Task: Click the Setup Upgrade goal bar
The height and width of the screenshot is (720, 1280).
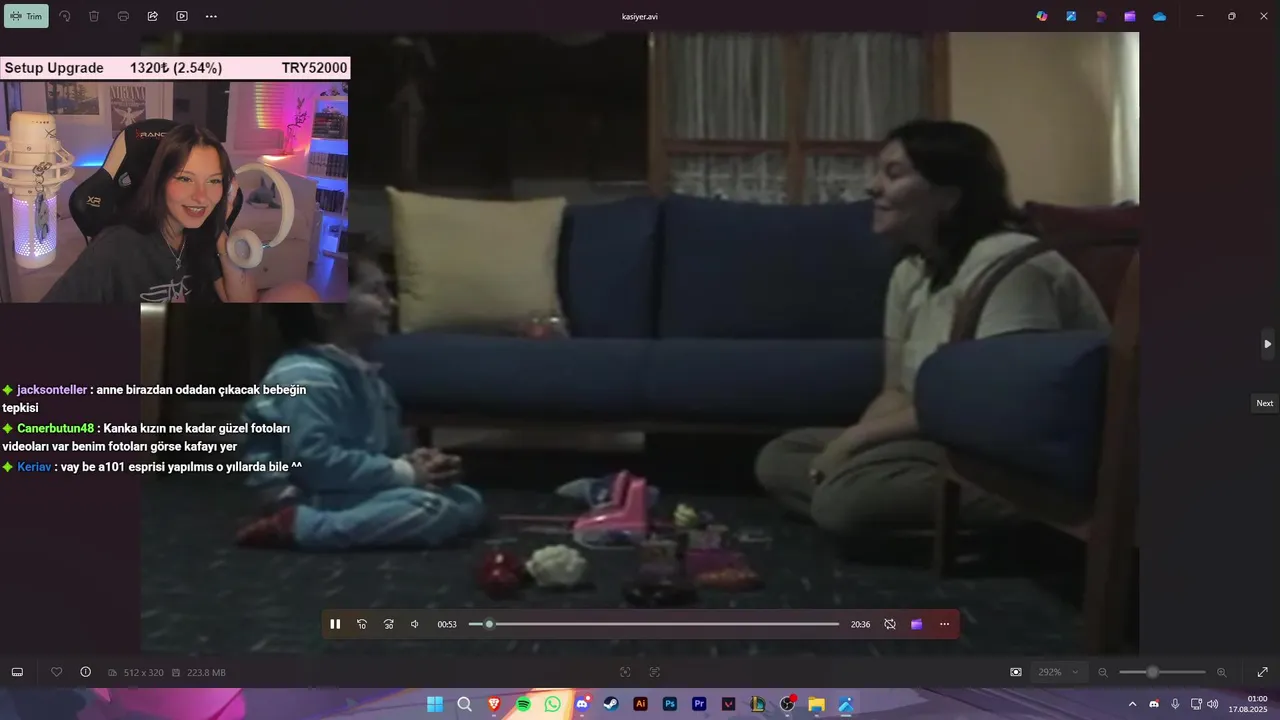Action: tap(175, 68)
